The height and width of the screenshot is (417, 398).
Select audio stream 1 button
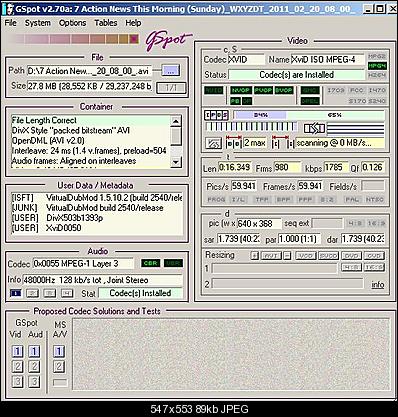pos(16,293)
